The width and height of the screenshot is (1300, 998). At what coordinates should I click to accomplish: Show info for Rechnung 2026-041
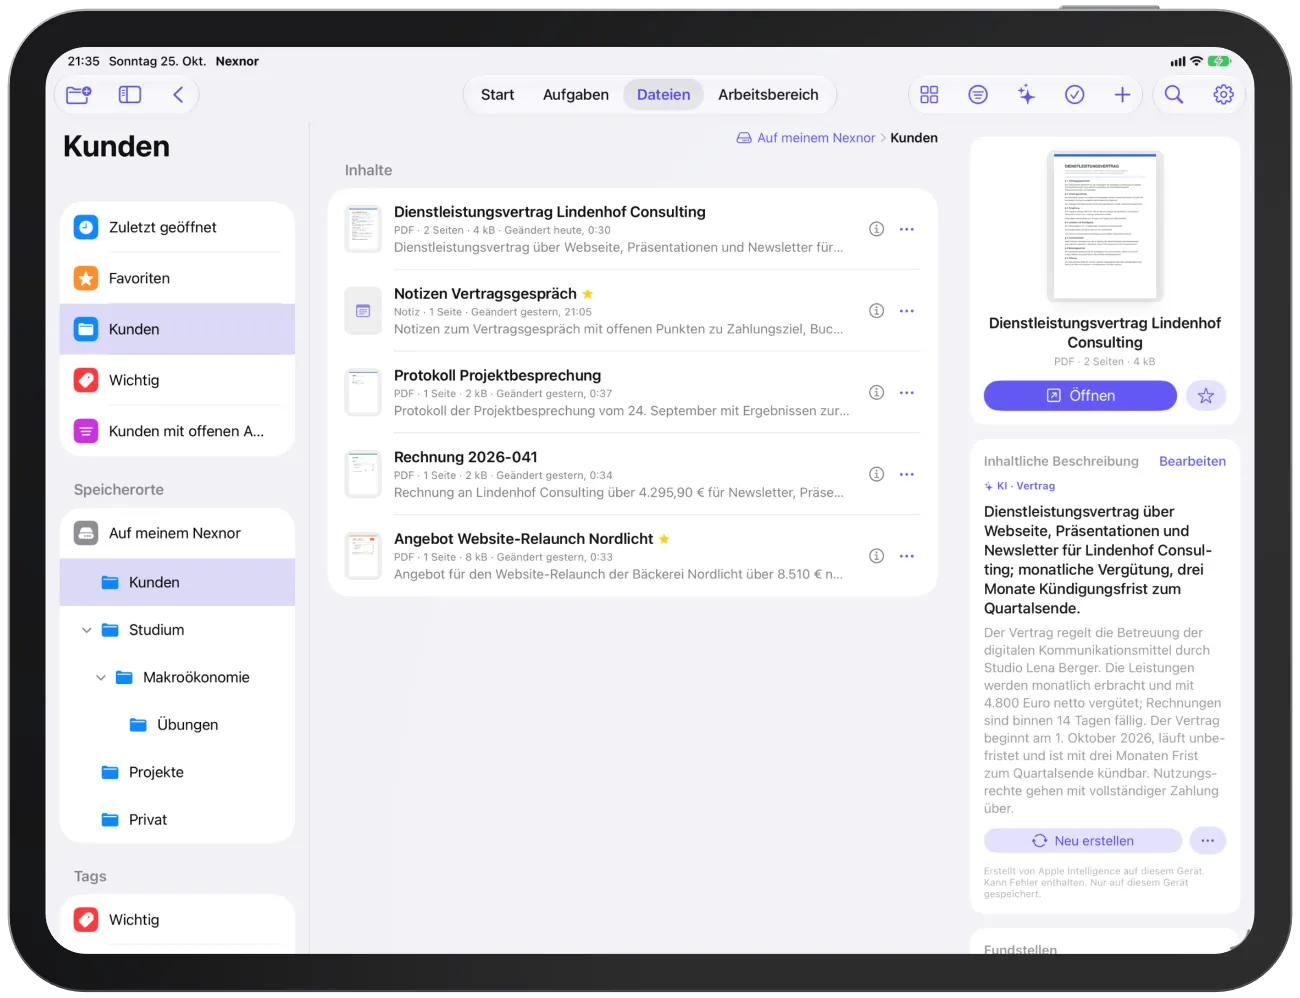(876, 474)
